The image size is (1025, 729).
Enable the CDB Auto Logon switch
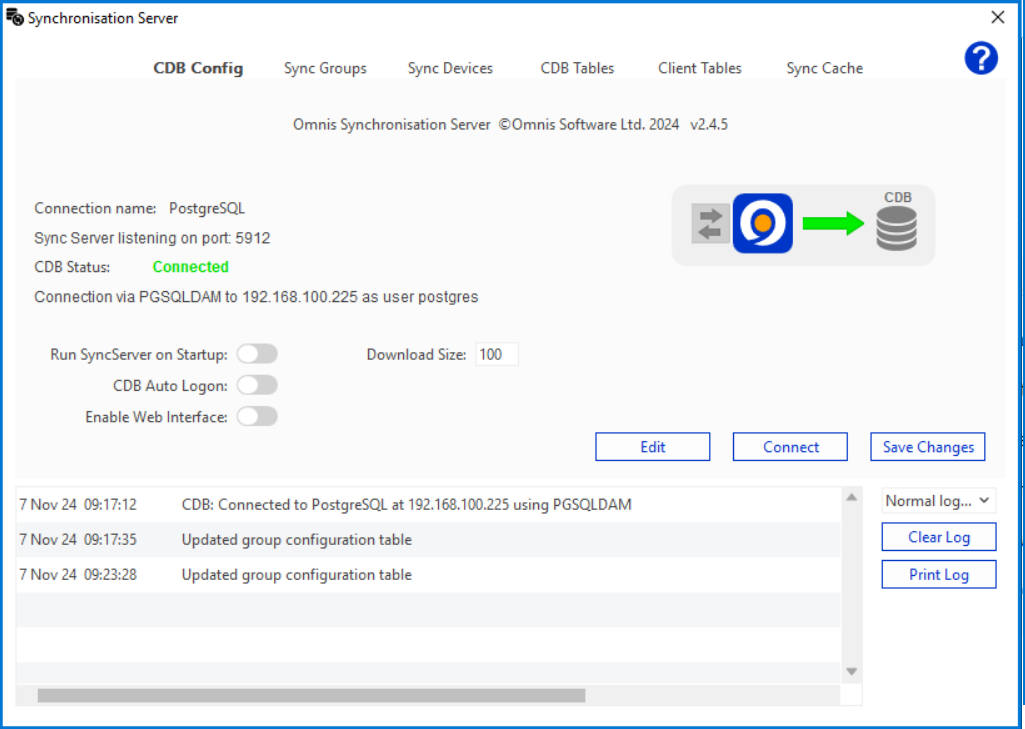pos(257,385)
